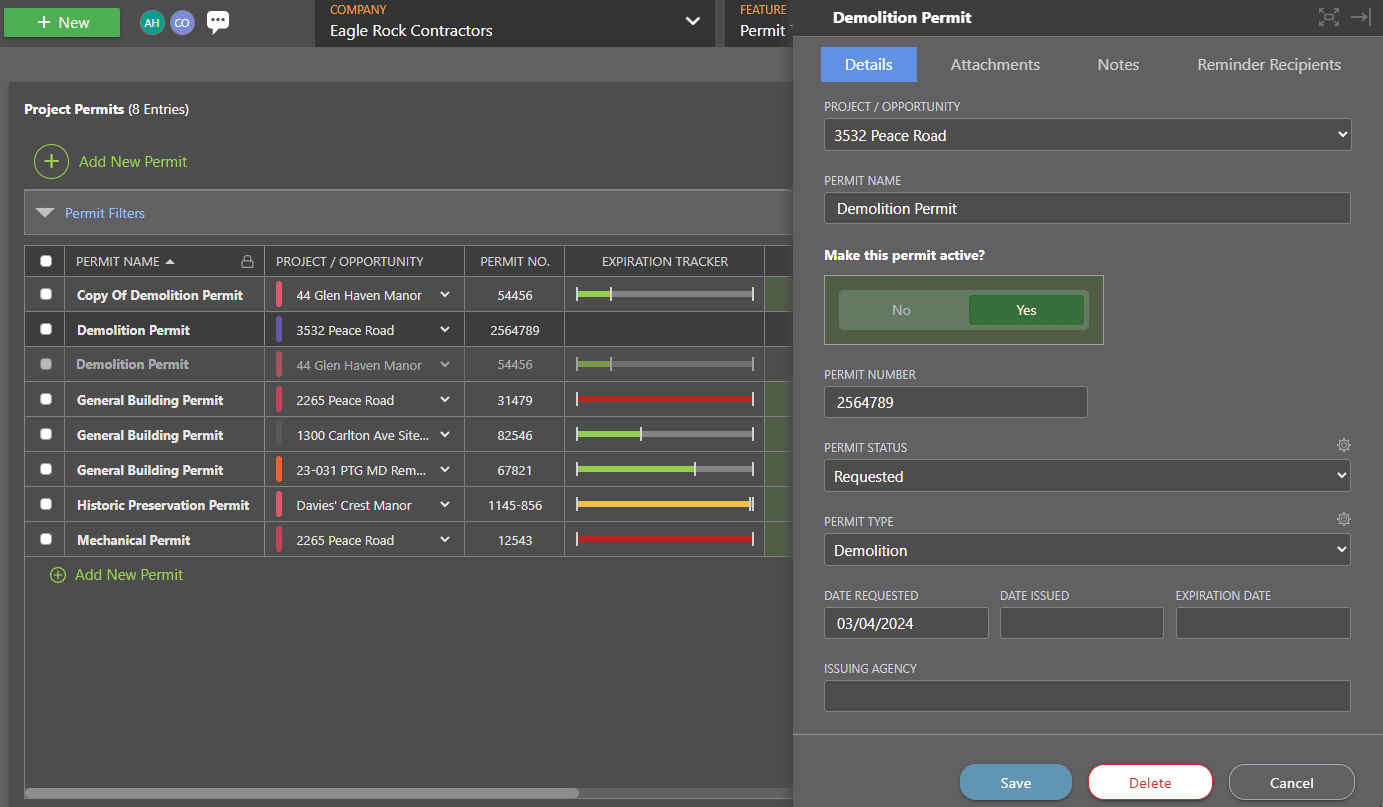Expand the Demolition Permit panel to fullscreen
The width and height of the screenshot is (1383, 807).
point(1328,17)
